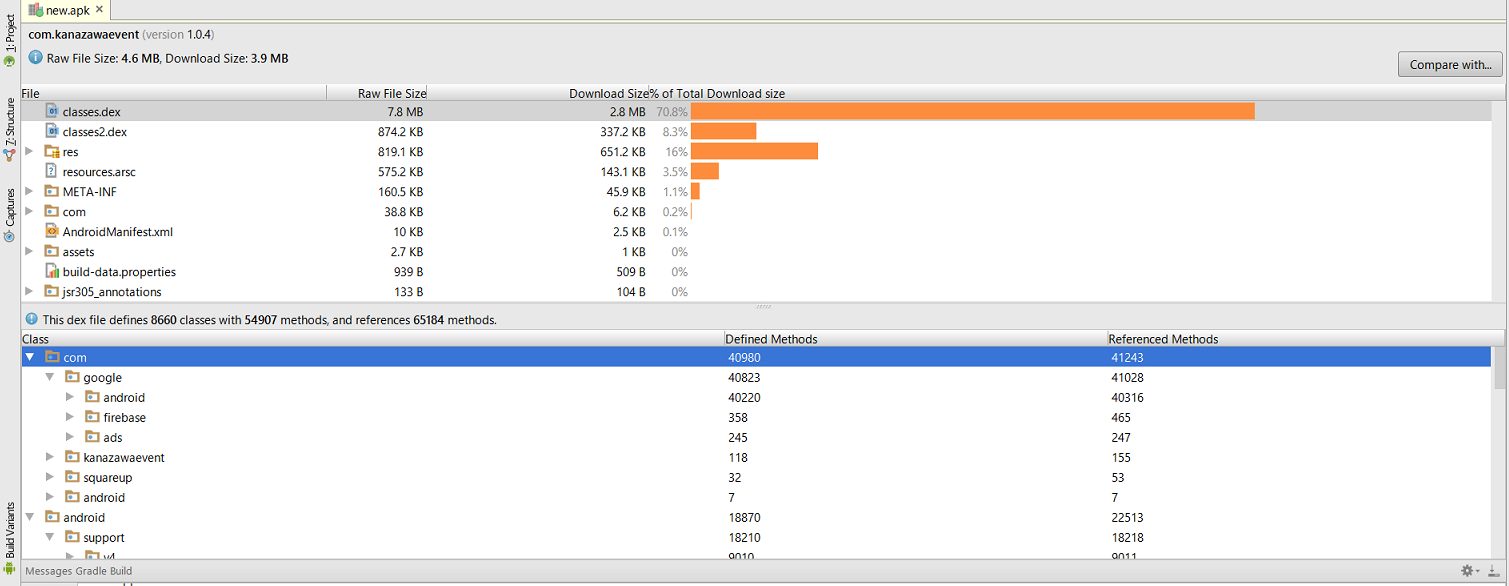This screenshot has width=1509, height=586.
Task: Click the Compare with... button
Action: (x=1450, y=63)
